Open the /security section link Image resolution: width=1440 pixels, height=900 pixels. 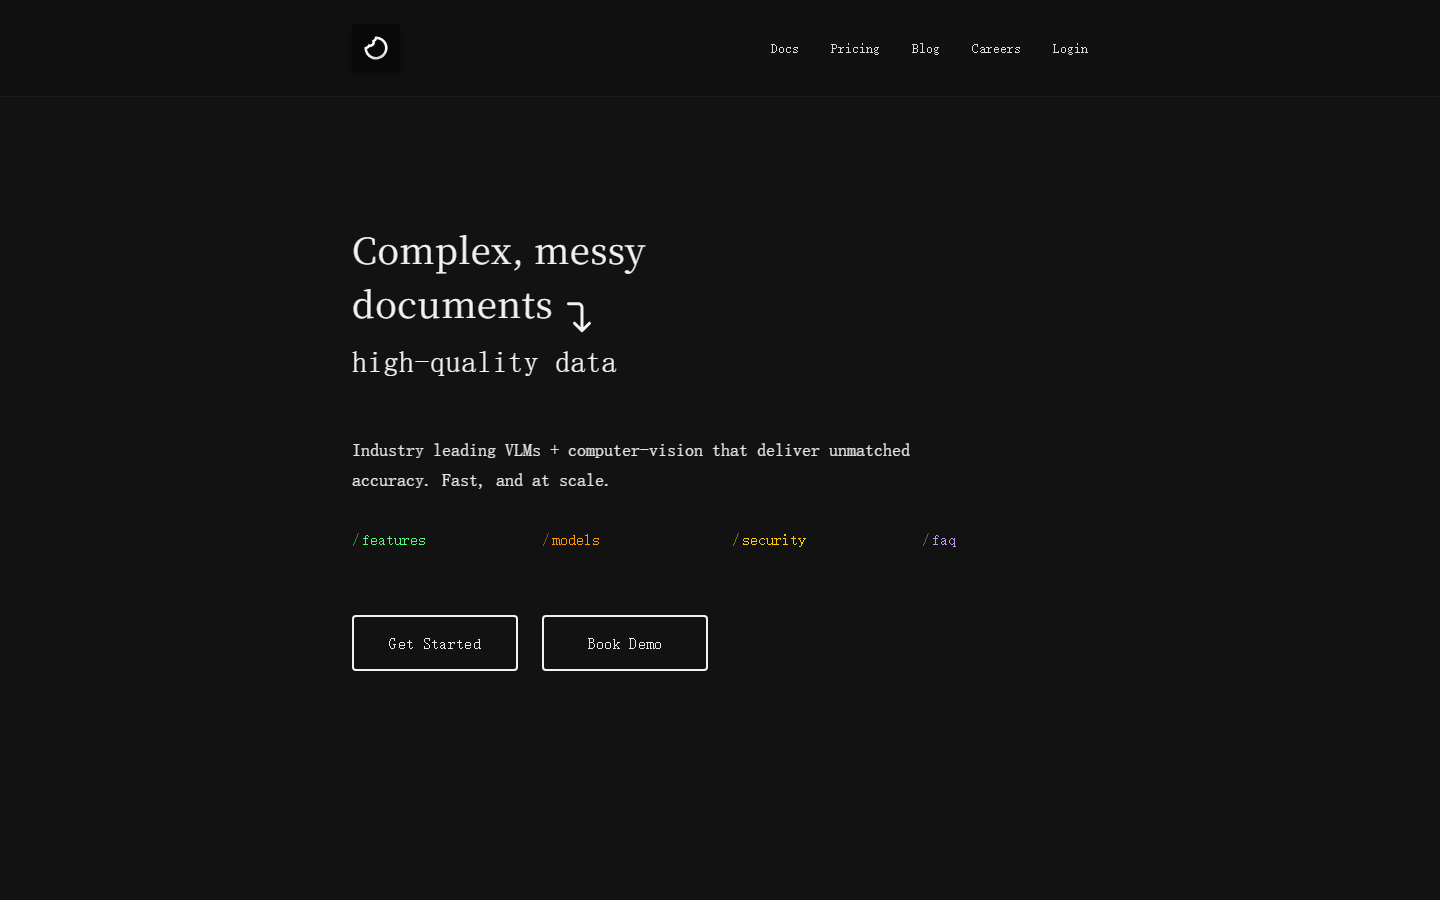tap(769, 540)
